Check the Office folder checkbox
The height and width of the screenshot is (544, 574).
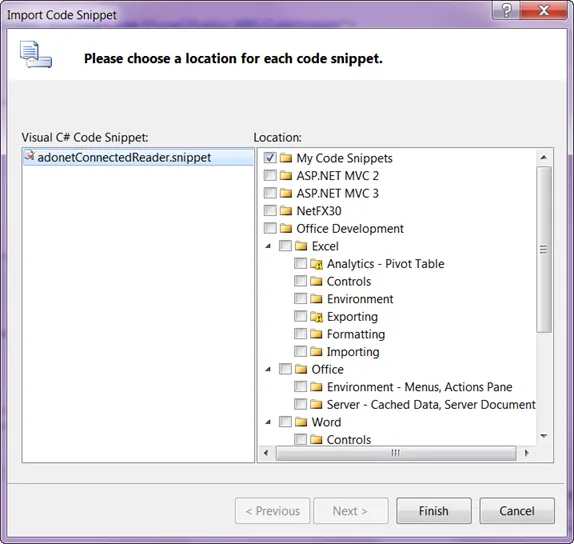pos(285,369)
